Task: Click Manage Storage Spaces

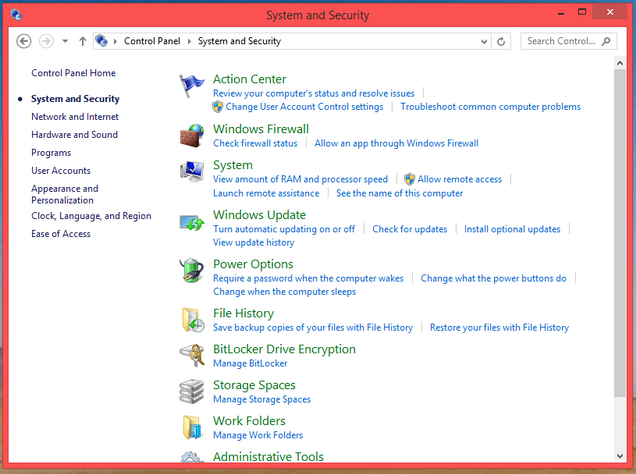Action: click(x=262, y=399)
